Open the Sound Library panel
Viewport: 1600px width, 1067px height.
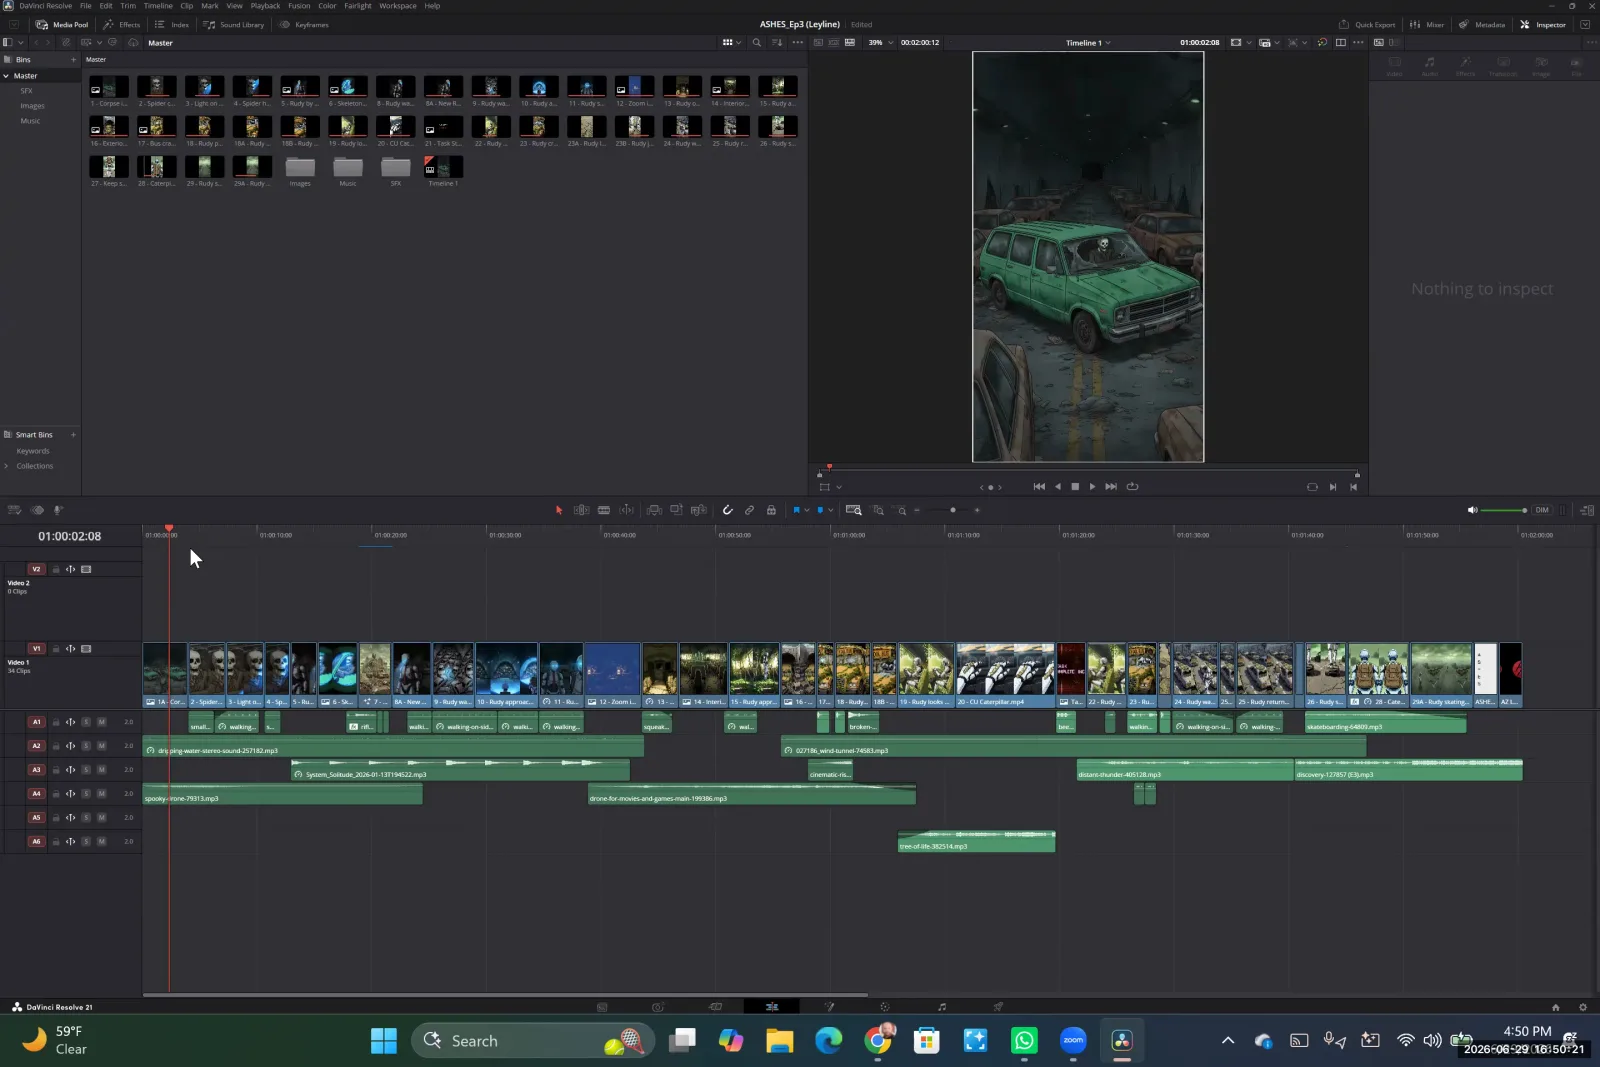[234, 25]
